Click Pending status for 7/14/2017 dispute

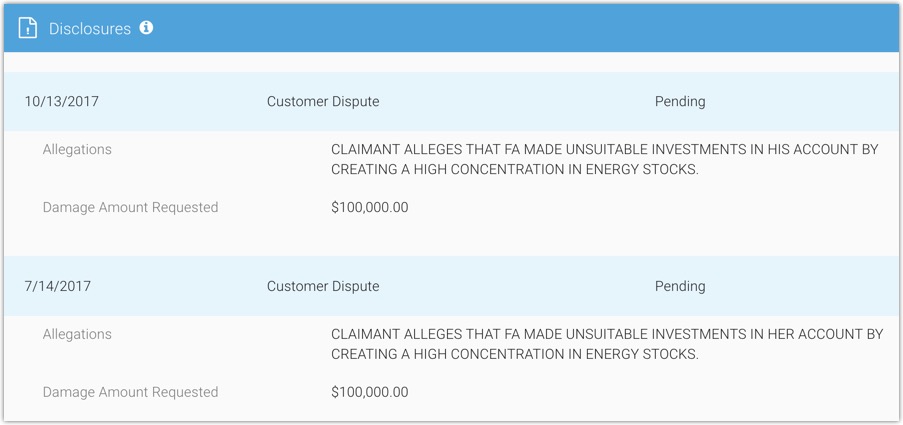point(680,286)
